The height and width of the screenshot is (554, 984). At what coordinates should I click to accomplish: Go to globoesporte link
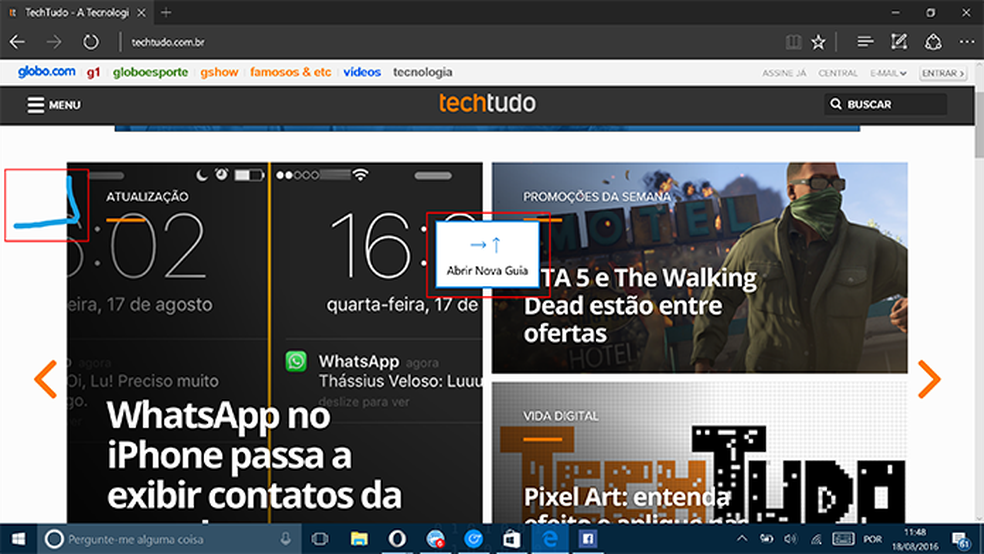coord(151,72)
